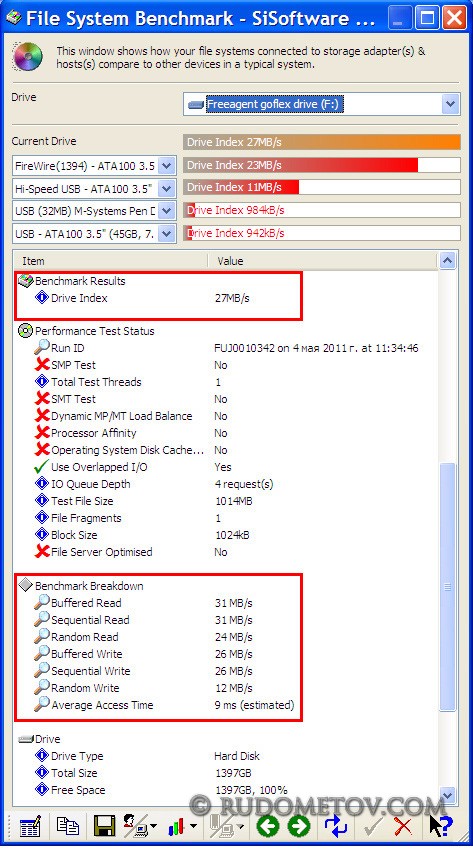Click the context help cursor icon
This screenshot has width=473, height=850.
pos(440,826)
